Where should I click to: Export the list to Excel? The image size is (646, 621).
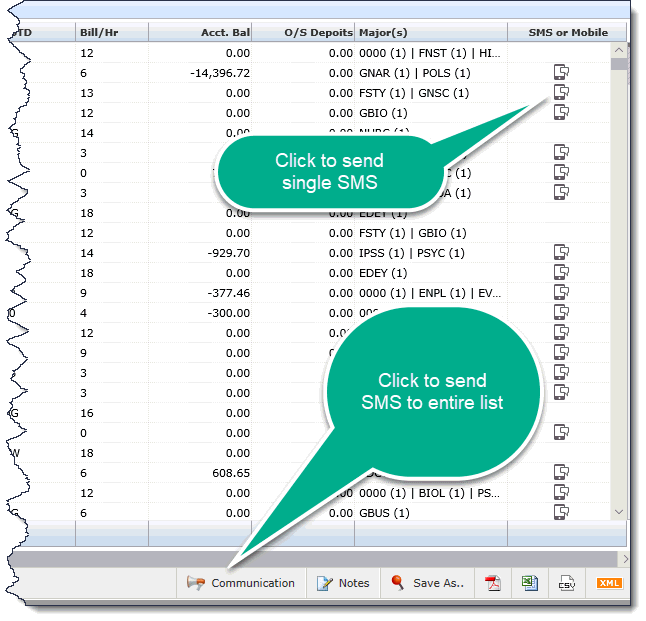[x=529, y=583]
